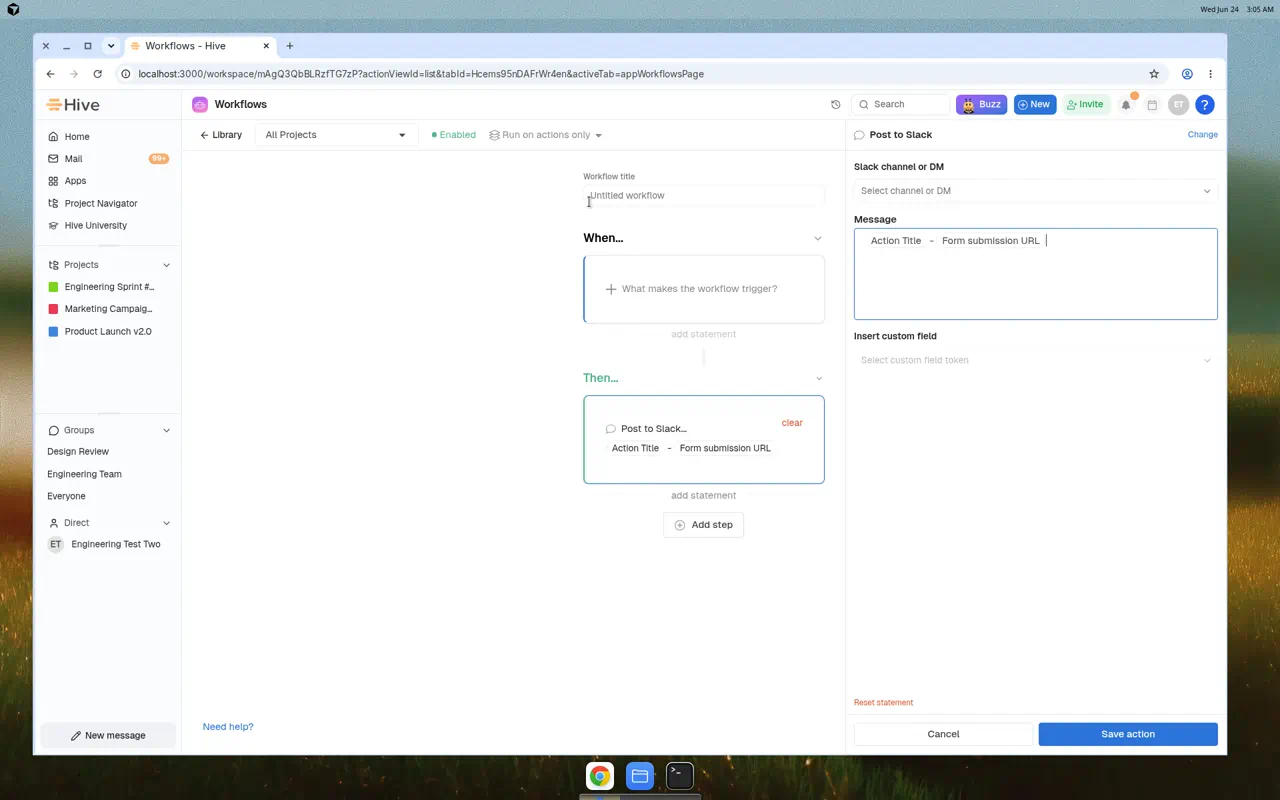Click New message button
Image resolution: width=1280 pixels, height=800 pixels.
pyautogui.click(x=108, y=735)
